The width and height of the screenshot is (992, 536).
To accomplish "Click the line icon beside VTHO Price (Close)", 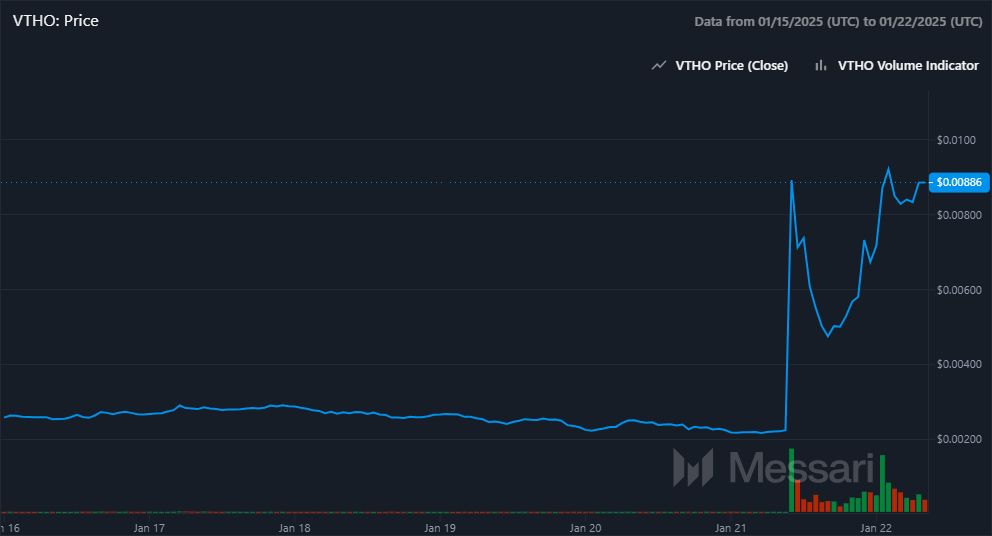I will 658,66.
